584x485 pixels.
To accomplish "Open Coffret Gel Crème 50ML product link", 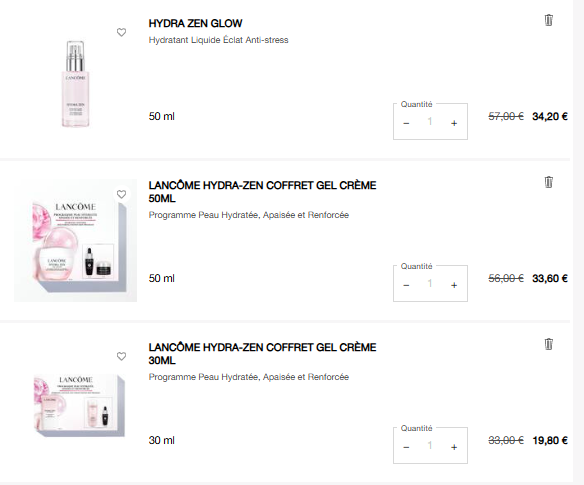I will pos(262,192).
